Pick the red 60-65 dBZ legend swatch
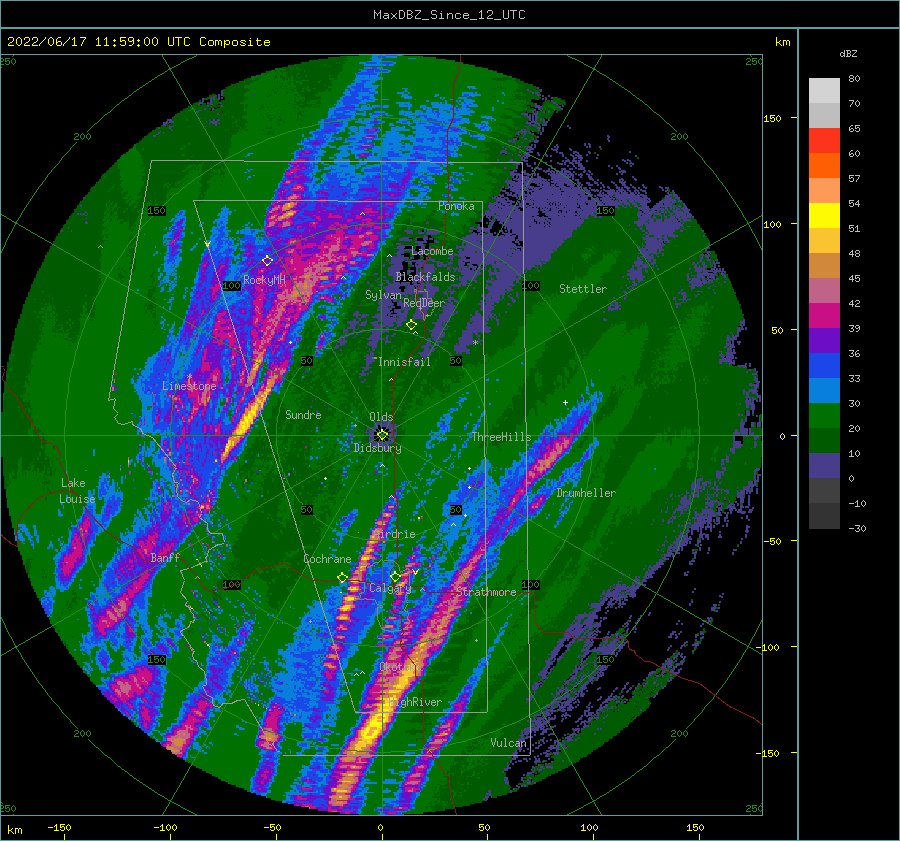Image resolution: width=900 pixels, height=841 pixels. click(x=824, y=141)
